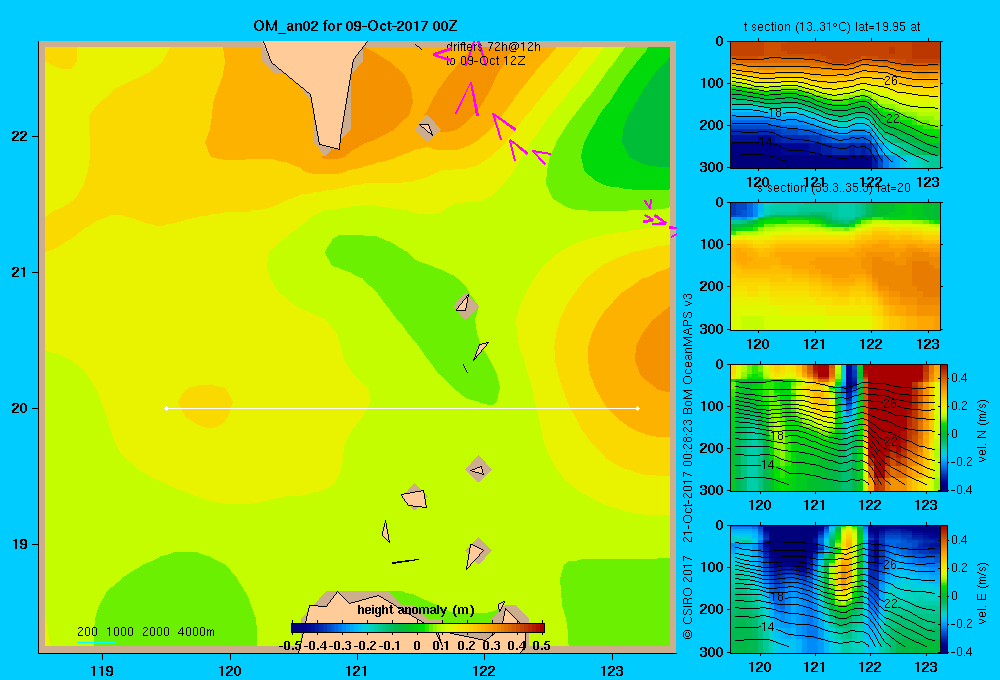This screenshot has height=680, width=1000.
Task: Open the eastward velocity section panel
Action: click(x=835, y=589)
